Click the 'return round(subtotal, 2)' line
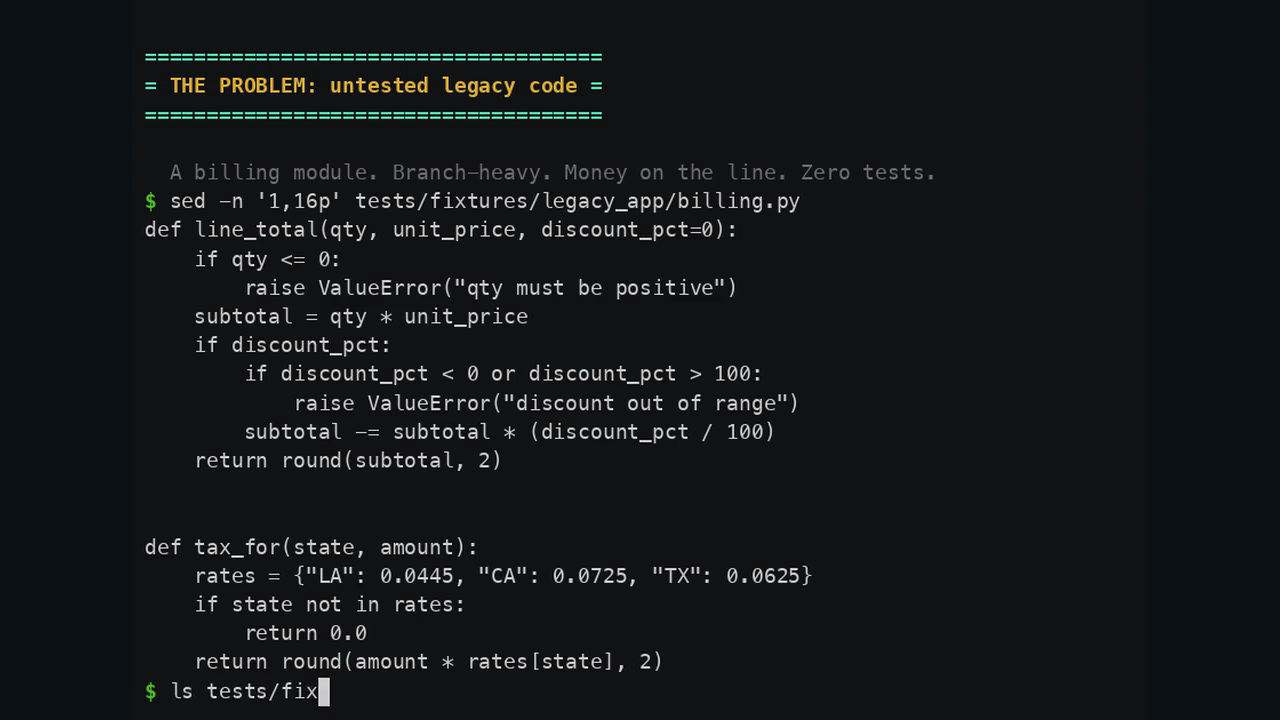Viewport: 1280px width, 720px height. coord(348,461)
